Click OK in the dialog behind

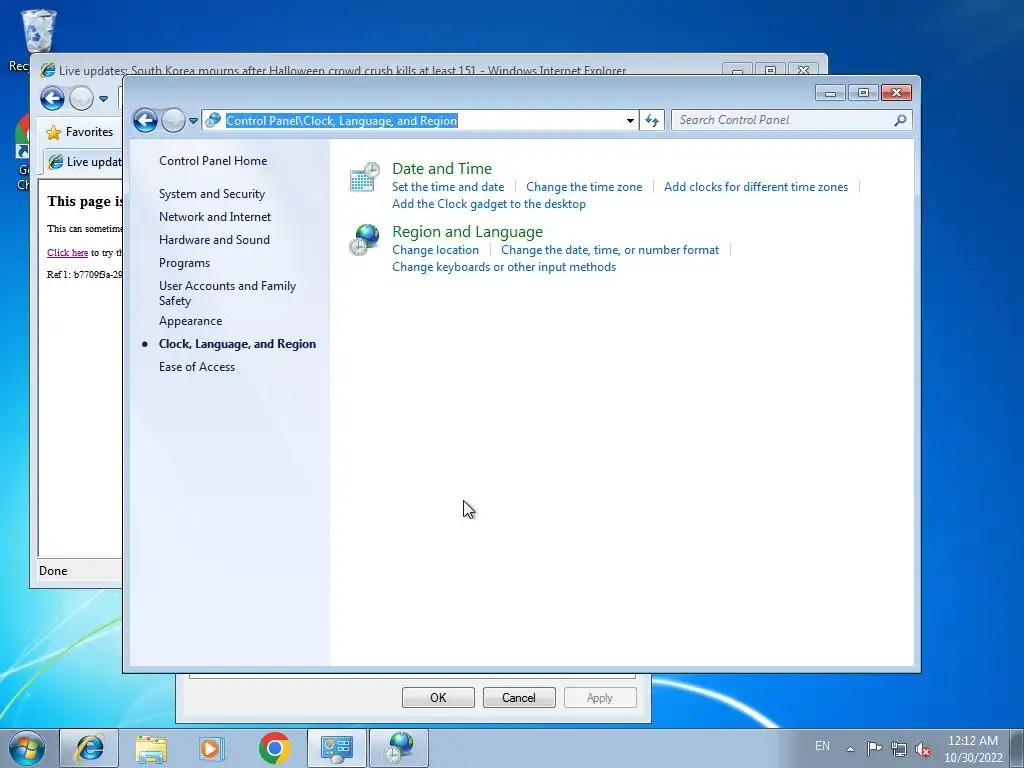[x=438, y=697]
